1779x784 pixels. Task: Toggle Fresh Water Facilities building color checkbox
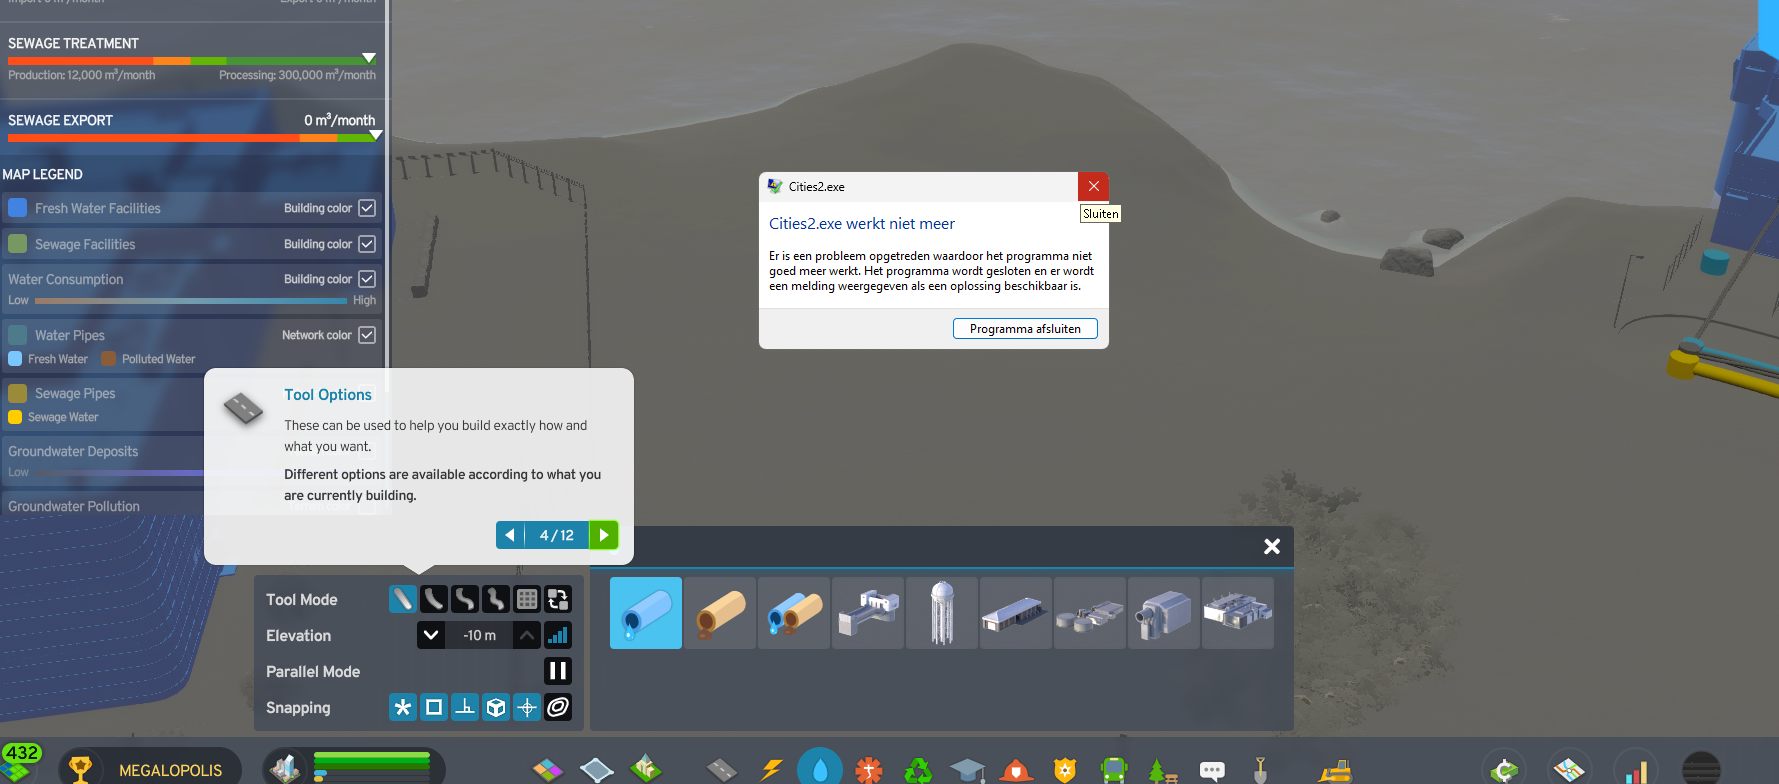click(367, 208)
